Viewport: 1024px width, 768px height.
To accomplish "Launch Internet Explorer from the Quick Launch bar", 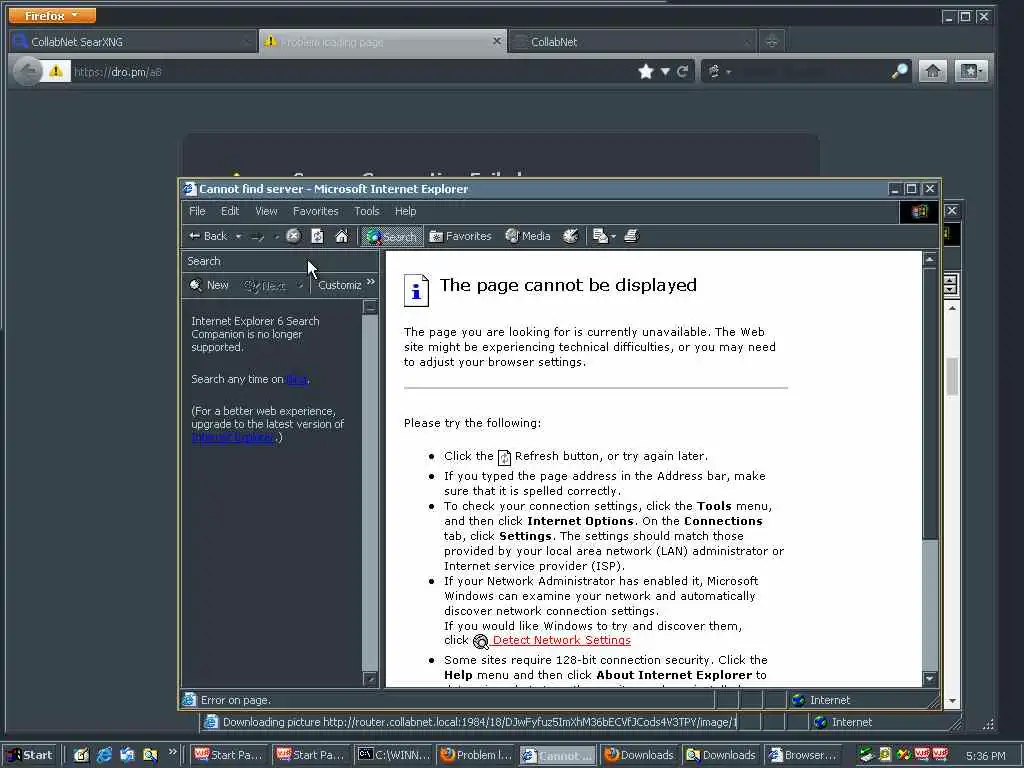I will 104,755.
